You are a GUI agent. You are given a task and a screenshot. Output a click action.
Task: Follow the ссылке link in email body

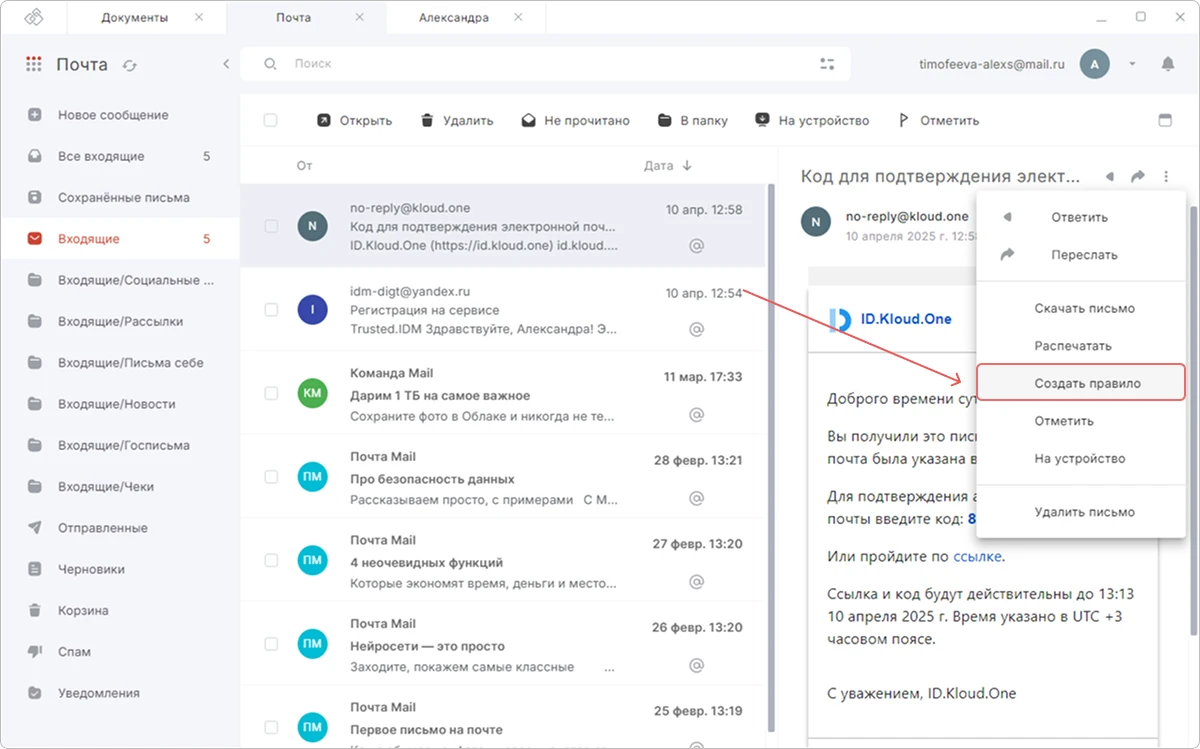[x=977, y=556]
